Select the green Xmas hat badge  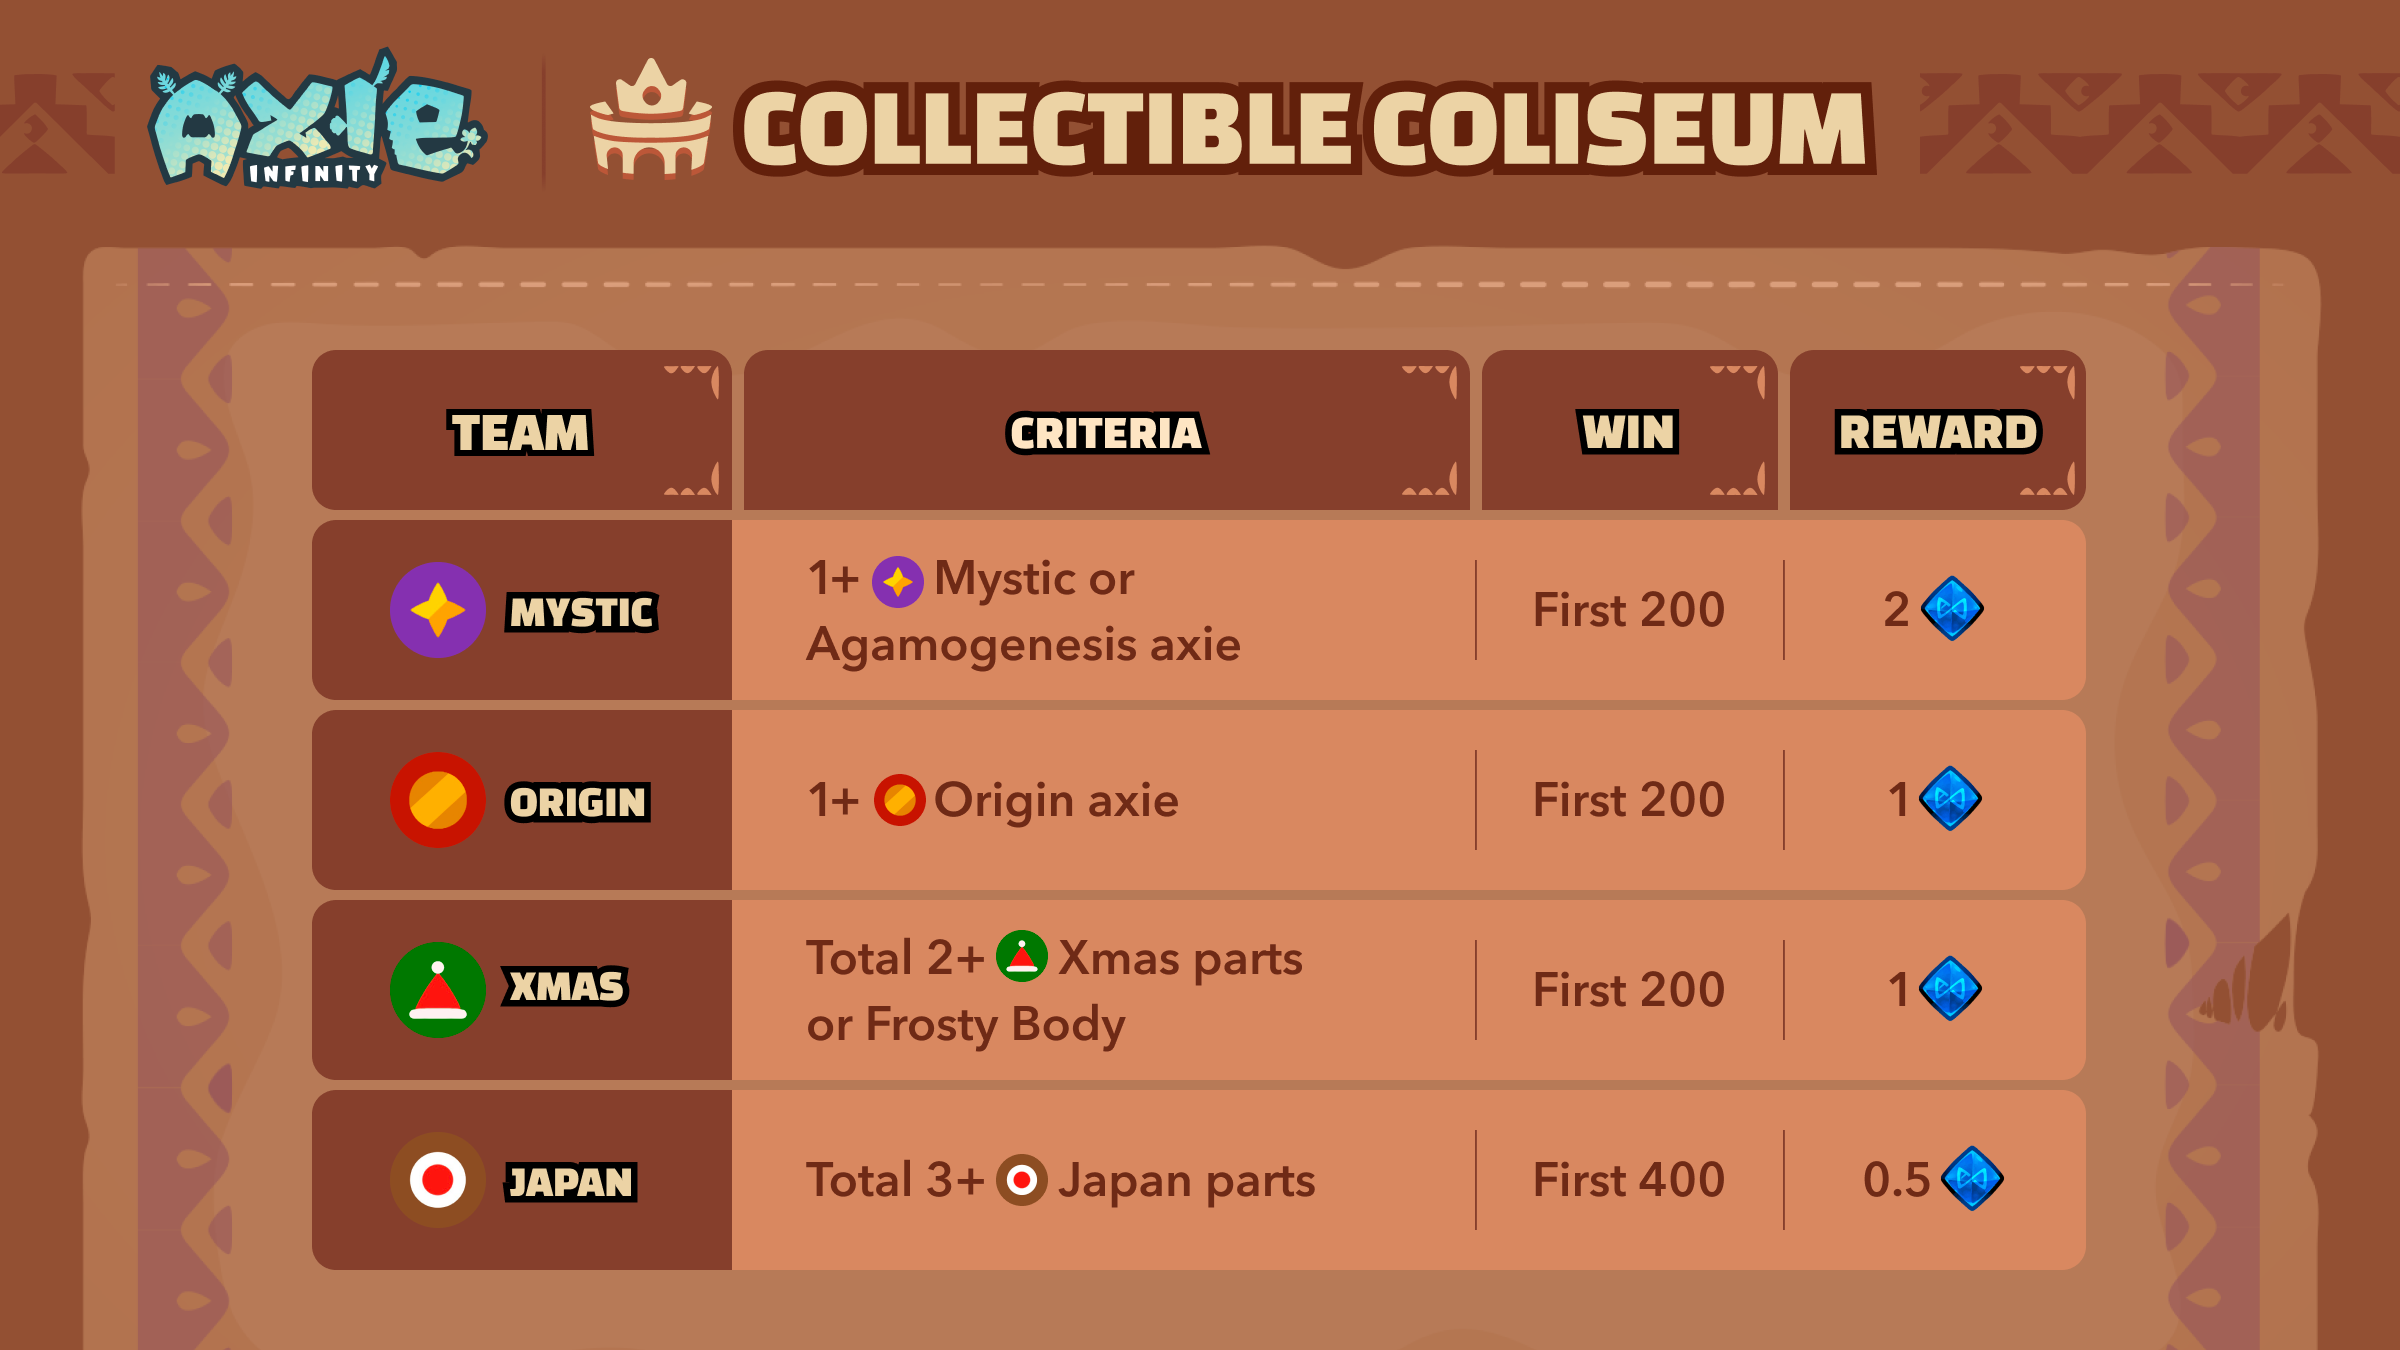click(438, 990)
